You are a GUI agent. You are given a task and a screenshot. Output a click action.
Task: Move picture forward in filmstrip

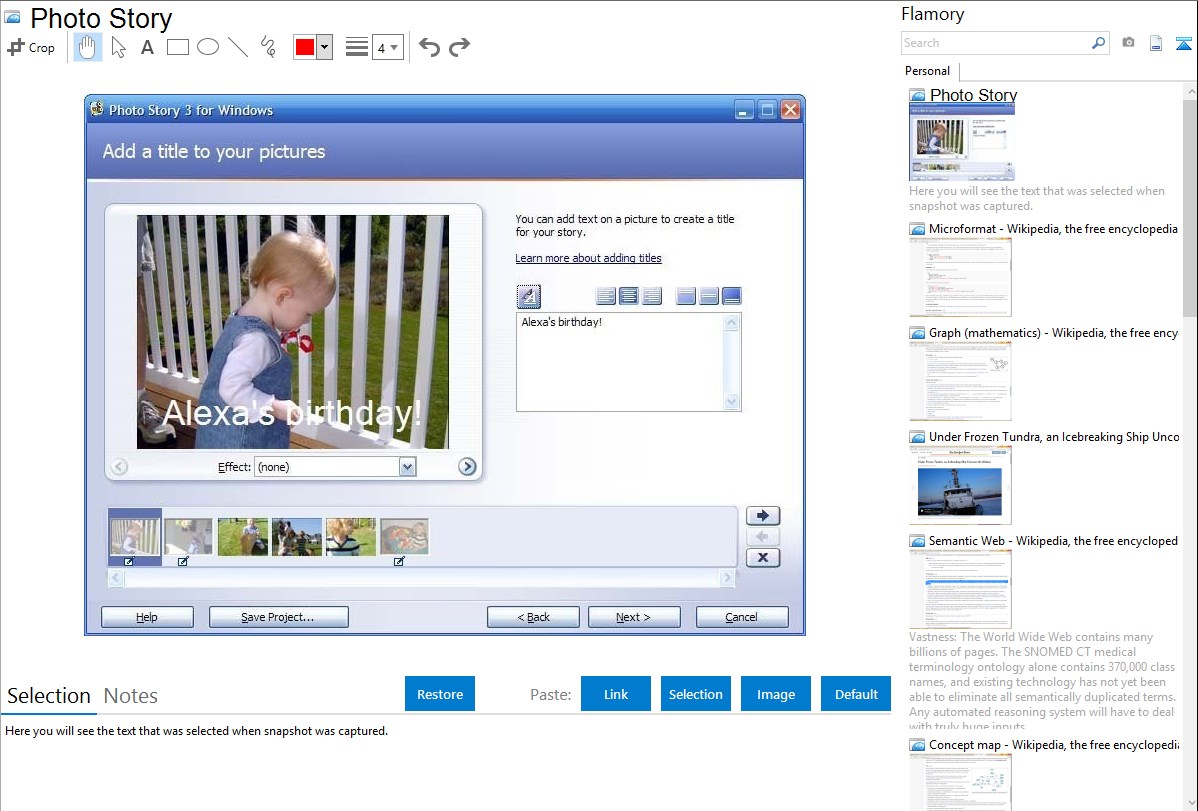pyautogui.click(x=763, y=515)
